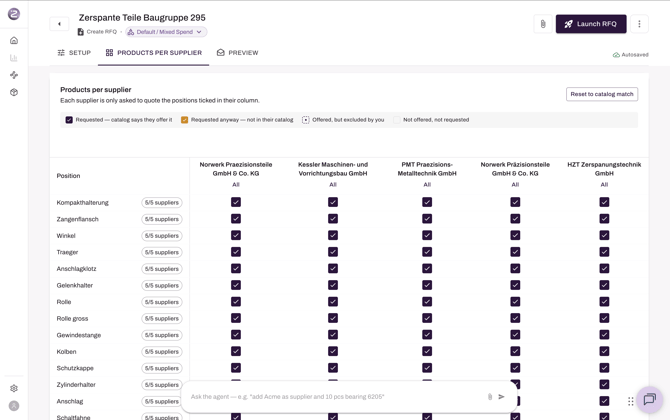
Task: Click the drag handle dots beside chat button
Action: click(631, 401)
